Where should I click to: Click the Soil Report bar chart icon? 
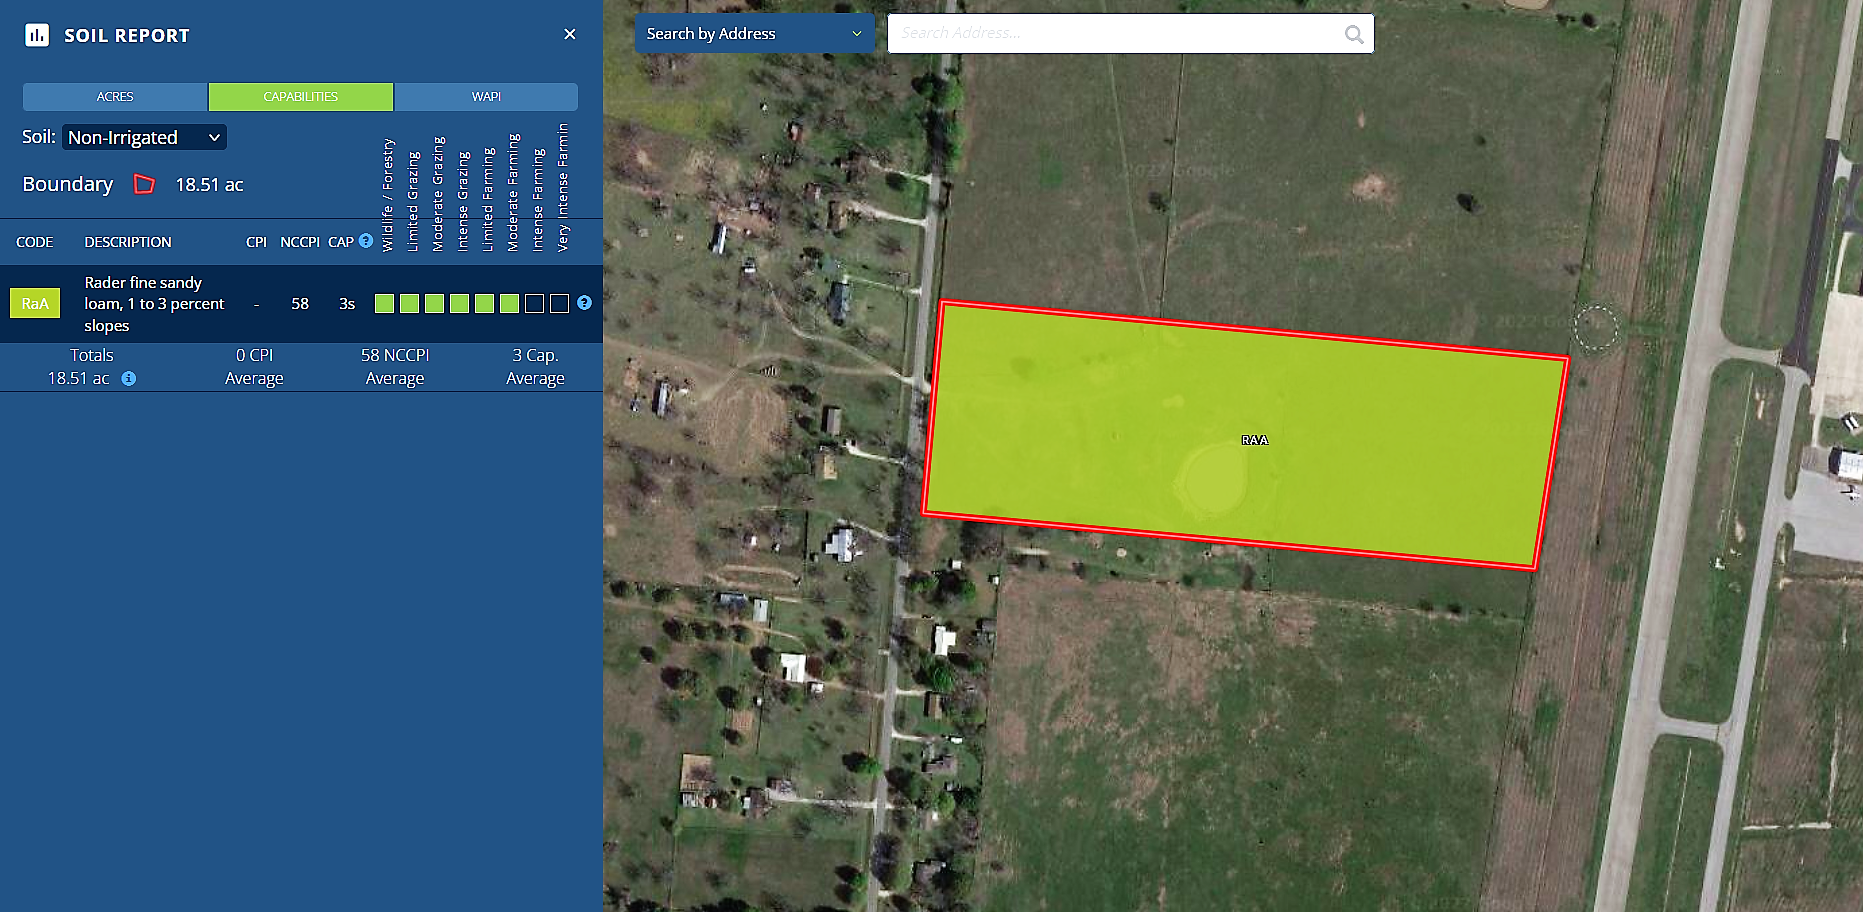click(x=37, y=36)
